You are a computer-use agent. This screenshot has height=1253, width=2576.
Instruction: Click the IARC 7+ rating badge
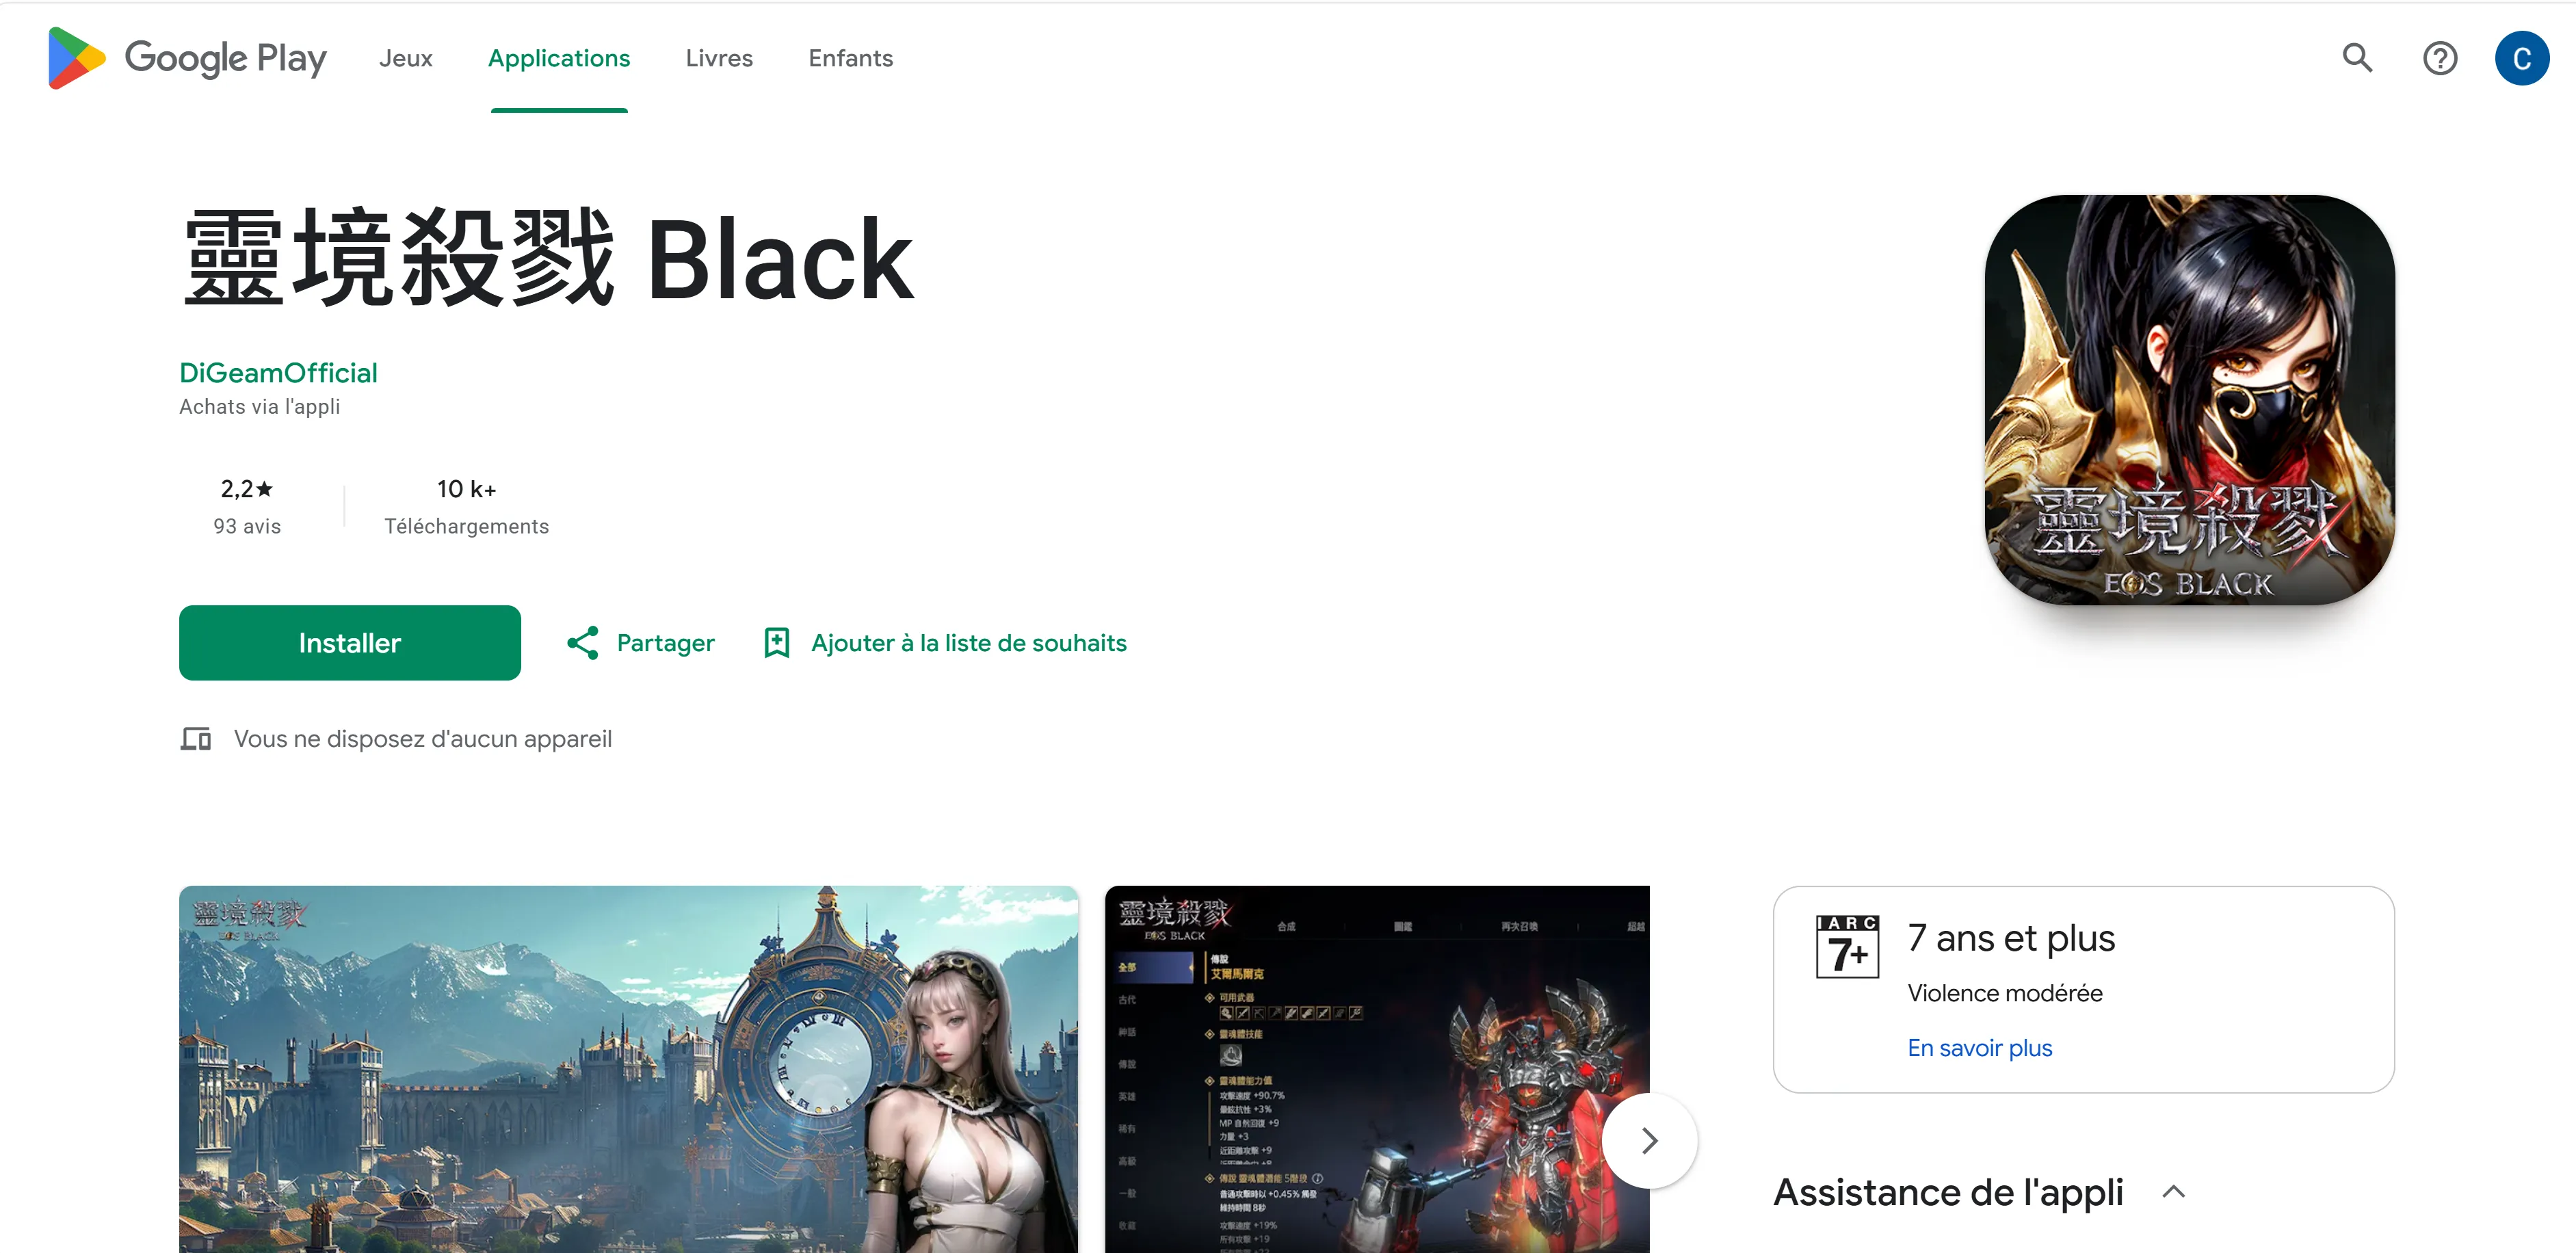[1847, 946]
